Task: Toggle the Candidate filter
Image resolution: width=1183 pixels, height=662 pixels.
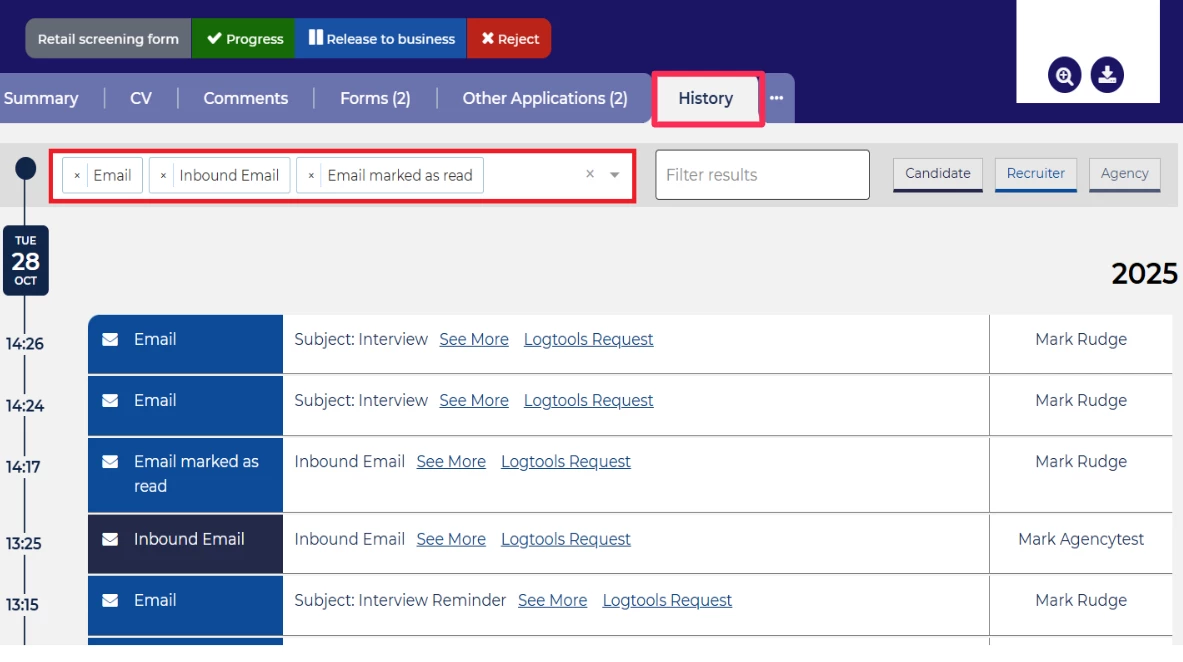Action: pyautogui.click(x=938, y=174)
